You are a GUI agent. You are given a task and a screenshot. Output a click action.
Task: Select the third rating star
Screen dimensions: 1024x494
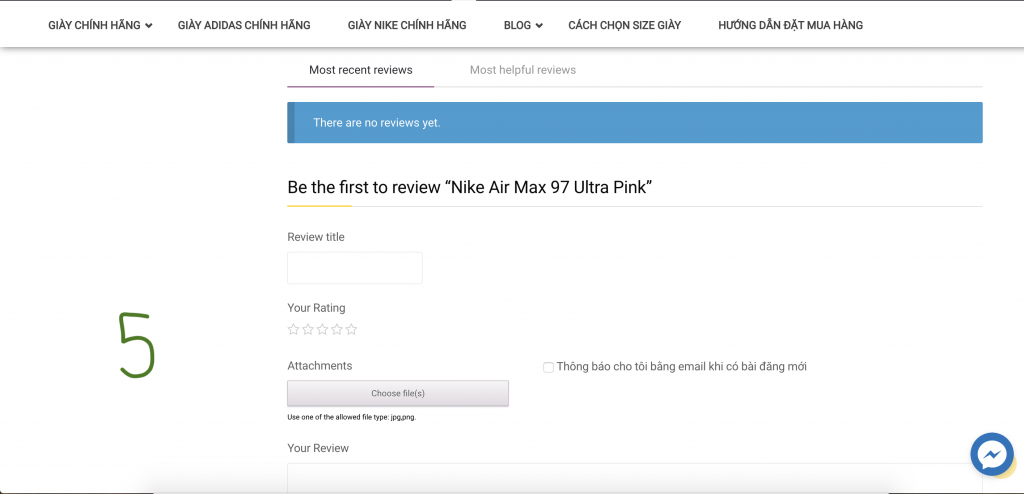click(322, 329)
